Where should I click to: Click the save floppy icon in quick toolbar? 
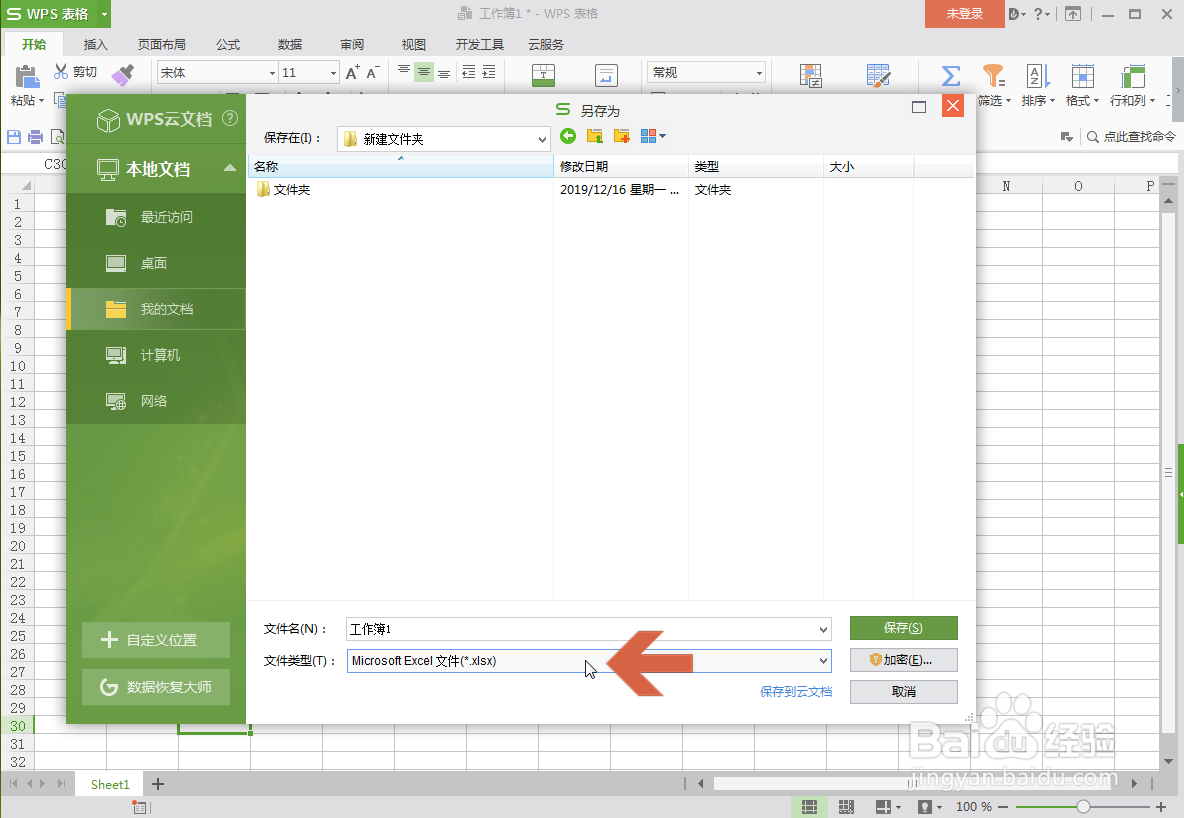(x=14, y=137)
